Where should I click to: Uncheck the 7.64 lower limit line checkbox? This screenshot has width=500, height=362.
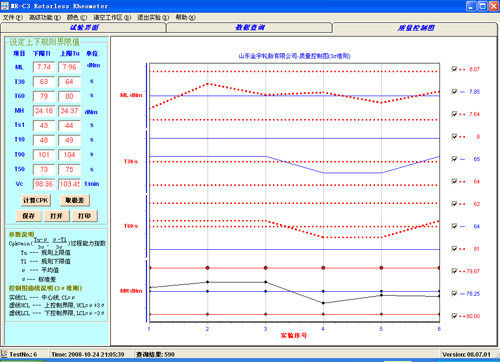454,114
